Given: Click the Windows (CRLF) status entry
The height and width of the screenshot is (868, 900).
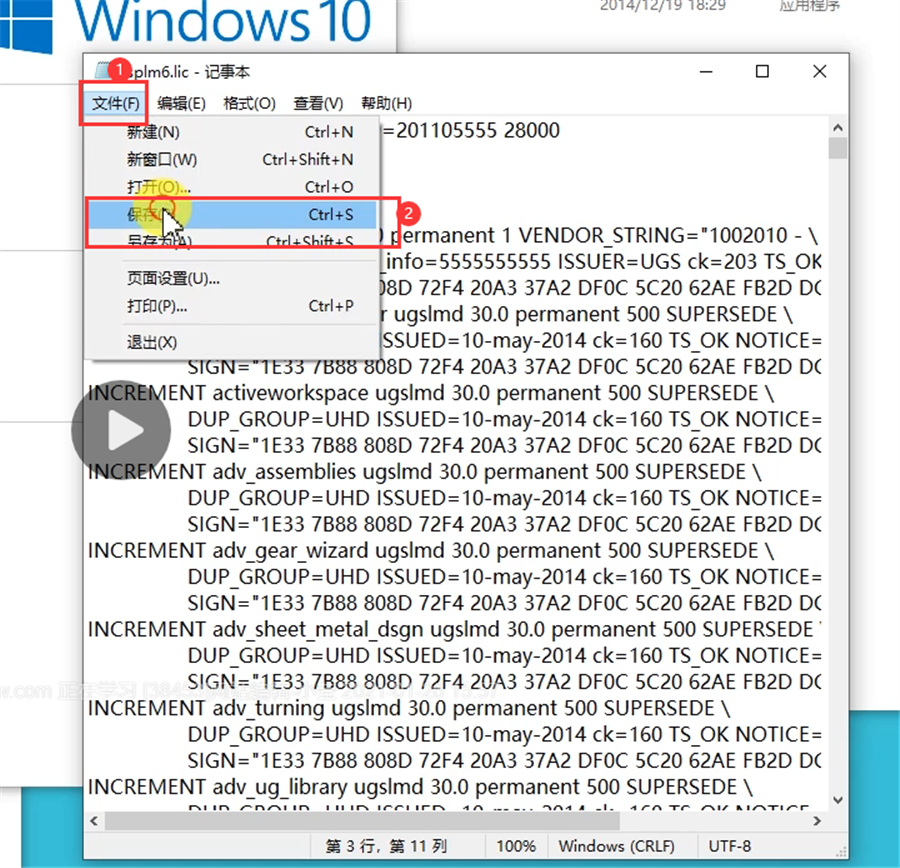Looking at the screenshot, I should coord(616,846).
